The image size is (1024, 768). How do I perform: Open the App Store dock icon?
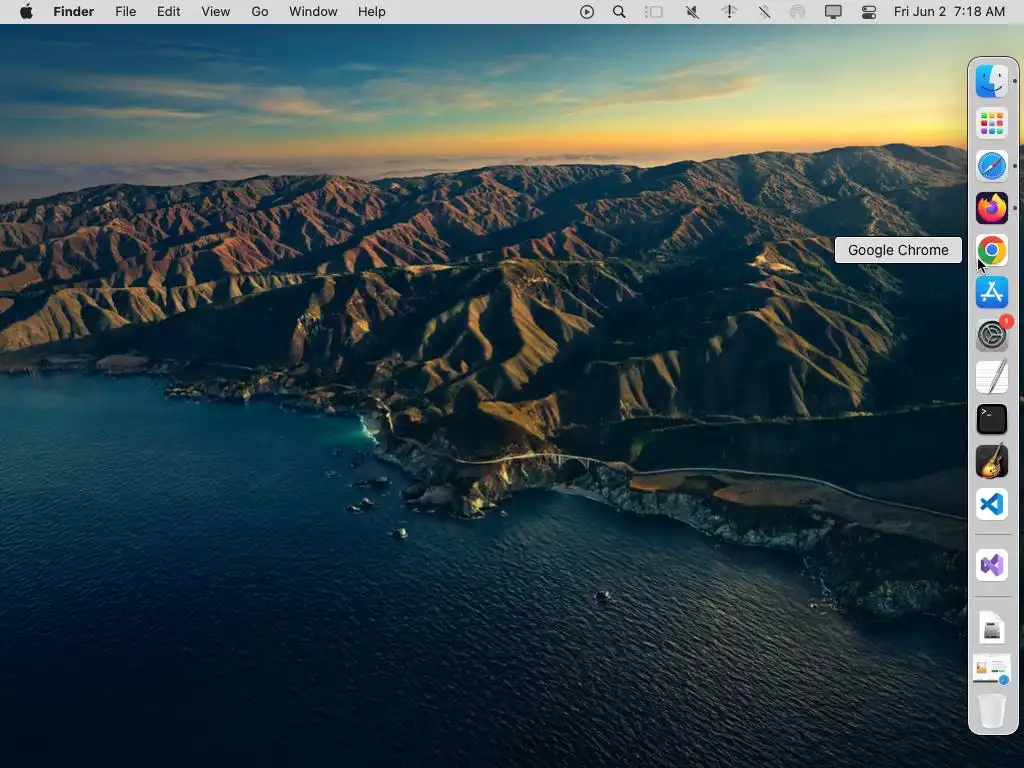992,293
